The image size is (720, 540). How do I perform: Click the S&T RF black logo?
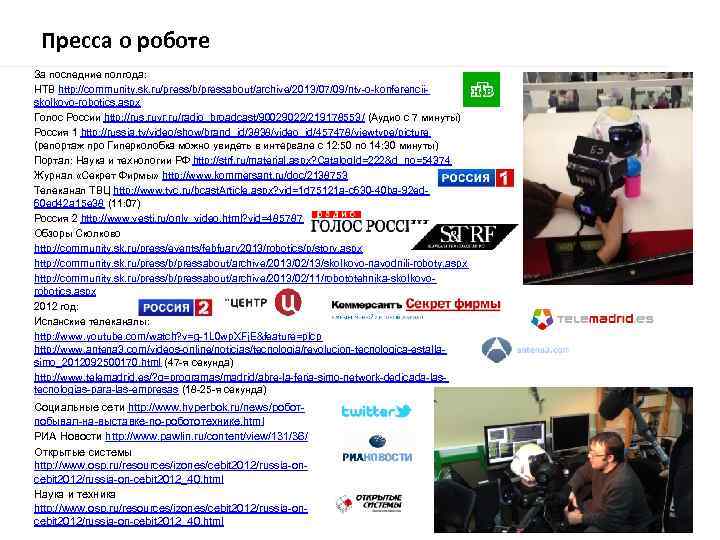click(x=466, y=237)
